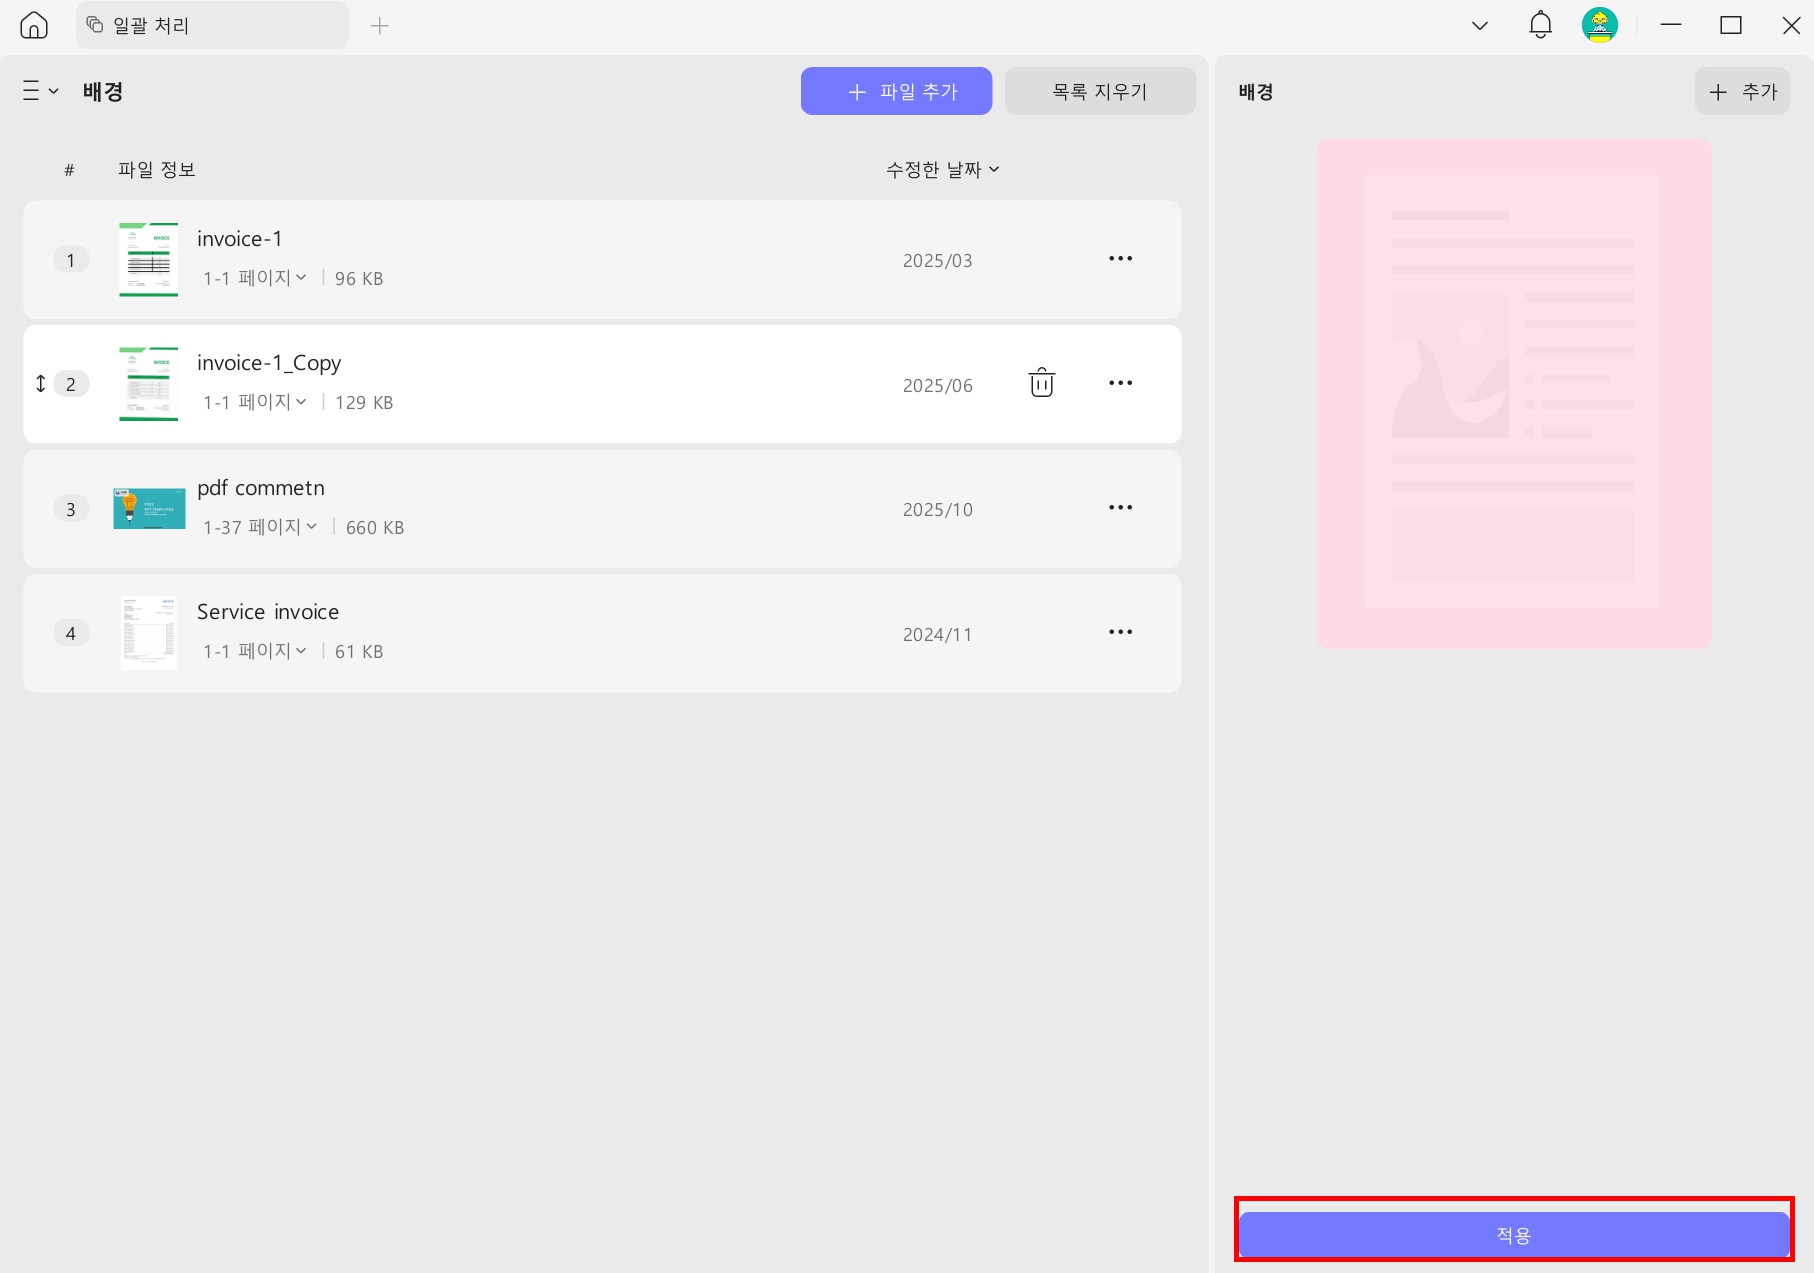The image size is (1814, 1273).
Task: Click the 2025/03 date of invoice-1
Action: tap(938, 261)
